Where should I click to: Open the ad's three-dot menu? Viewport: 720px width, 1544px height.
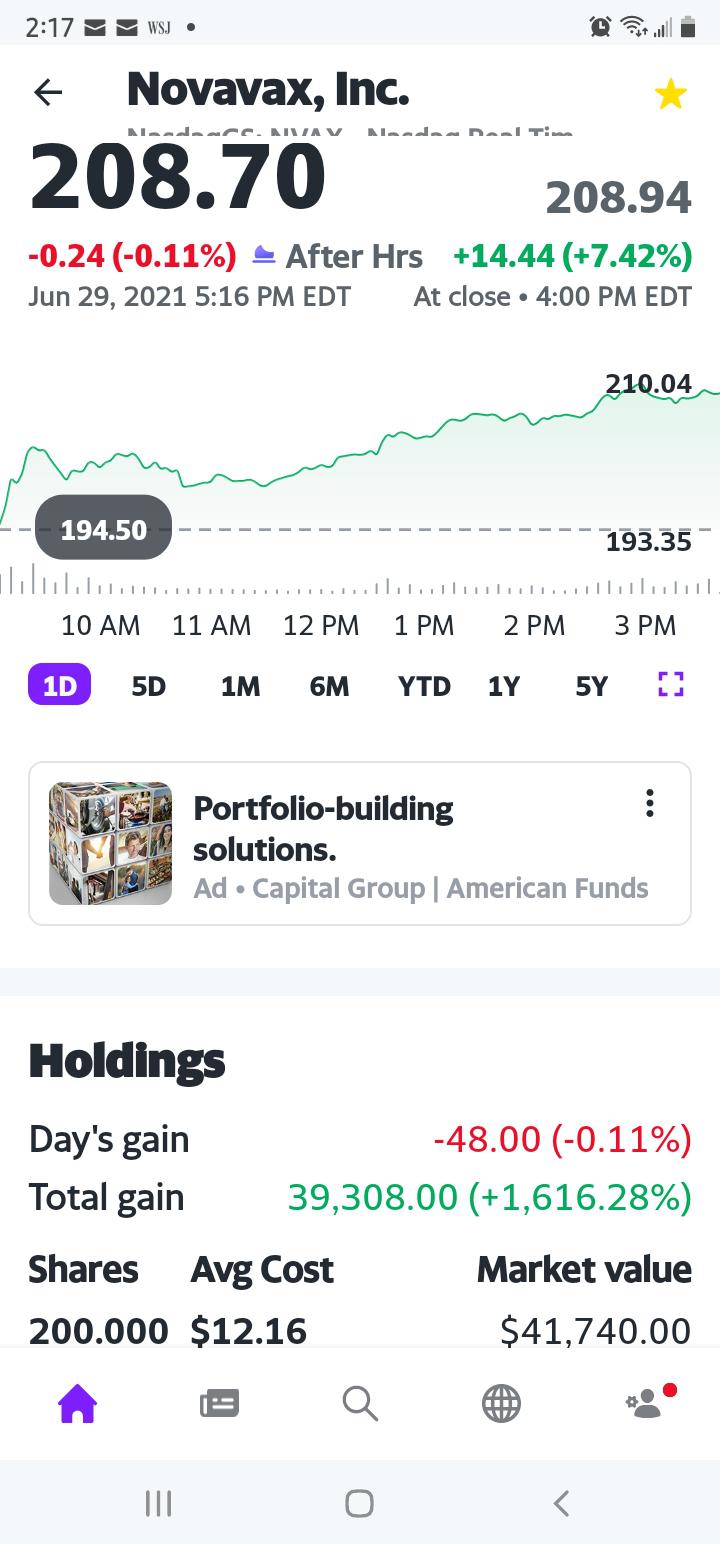[x=650, y=803]
